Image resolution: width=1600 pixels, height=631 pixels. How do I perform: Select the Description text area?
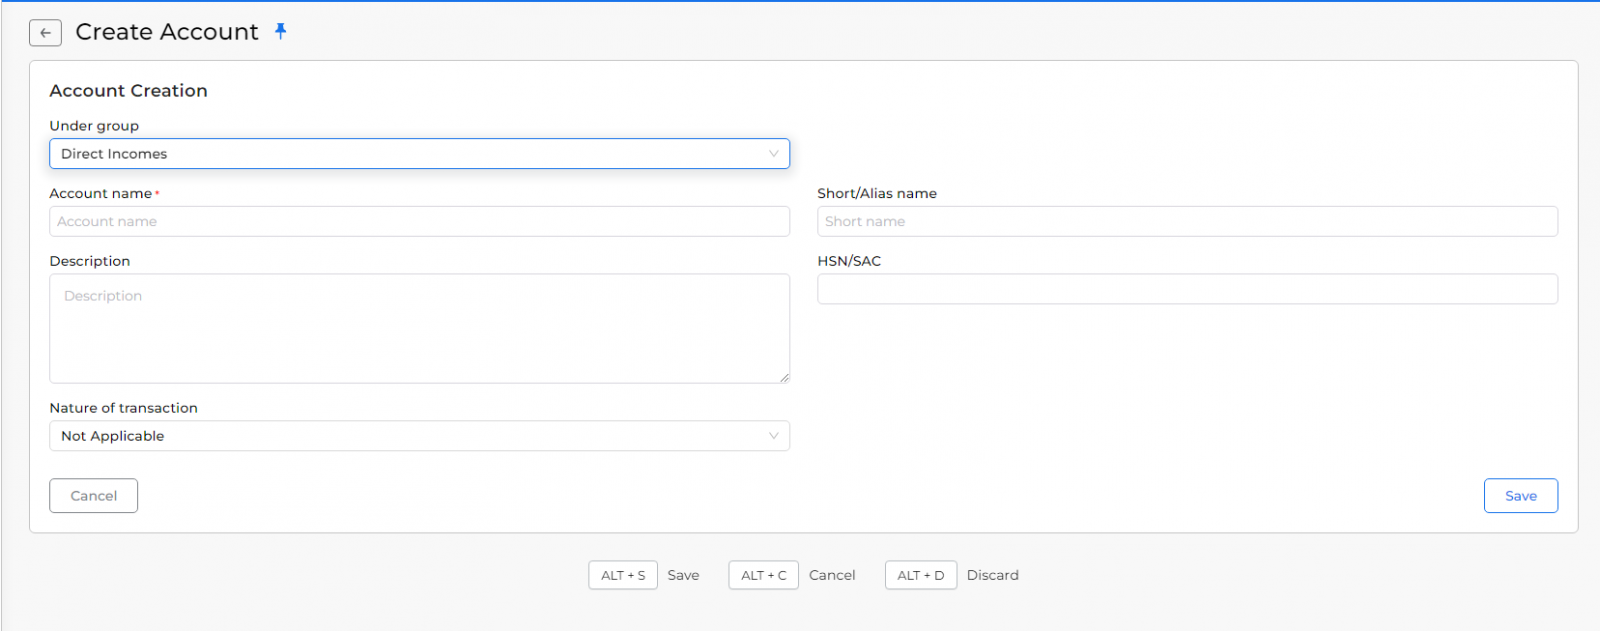[x=419, y=329]
